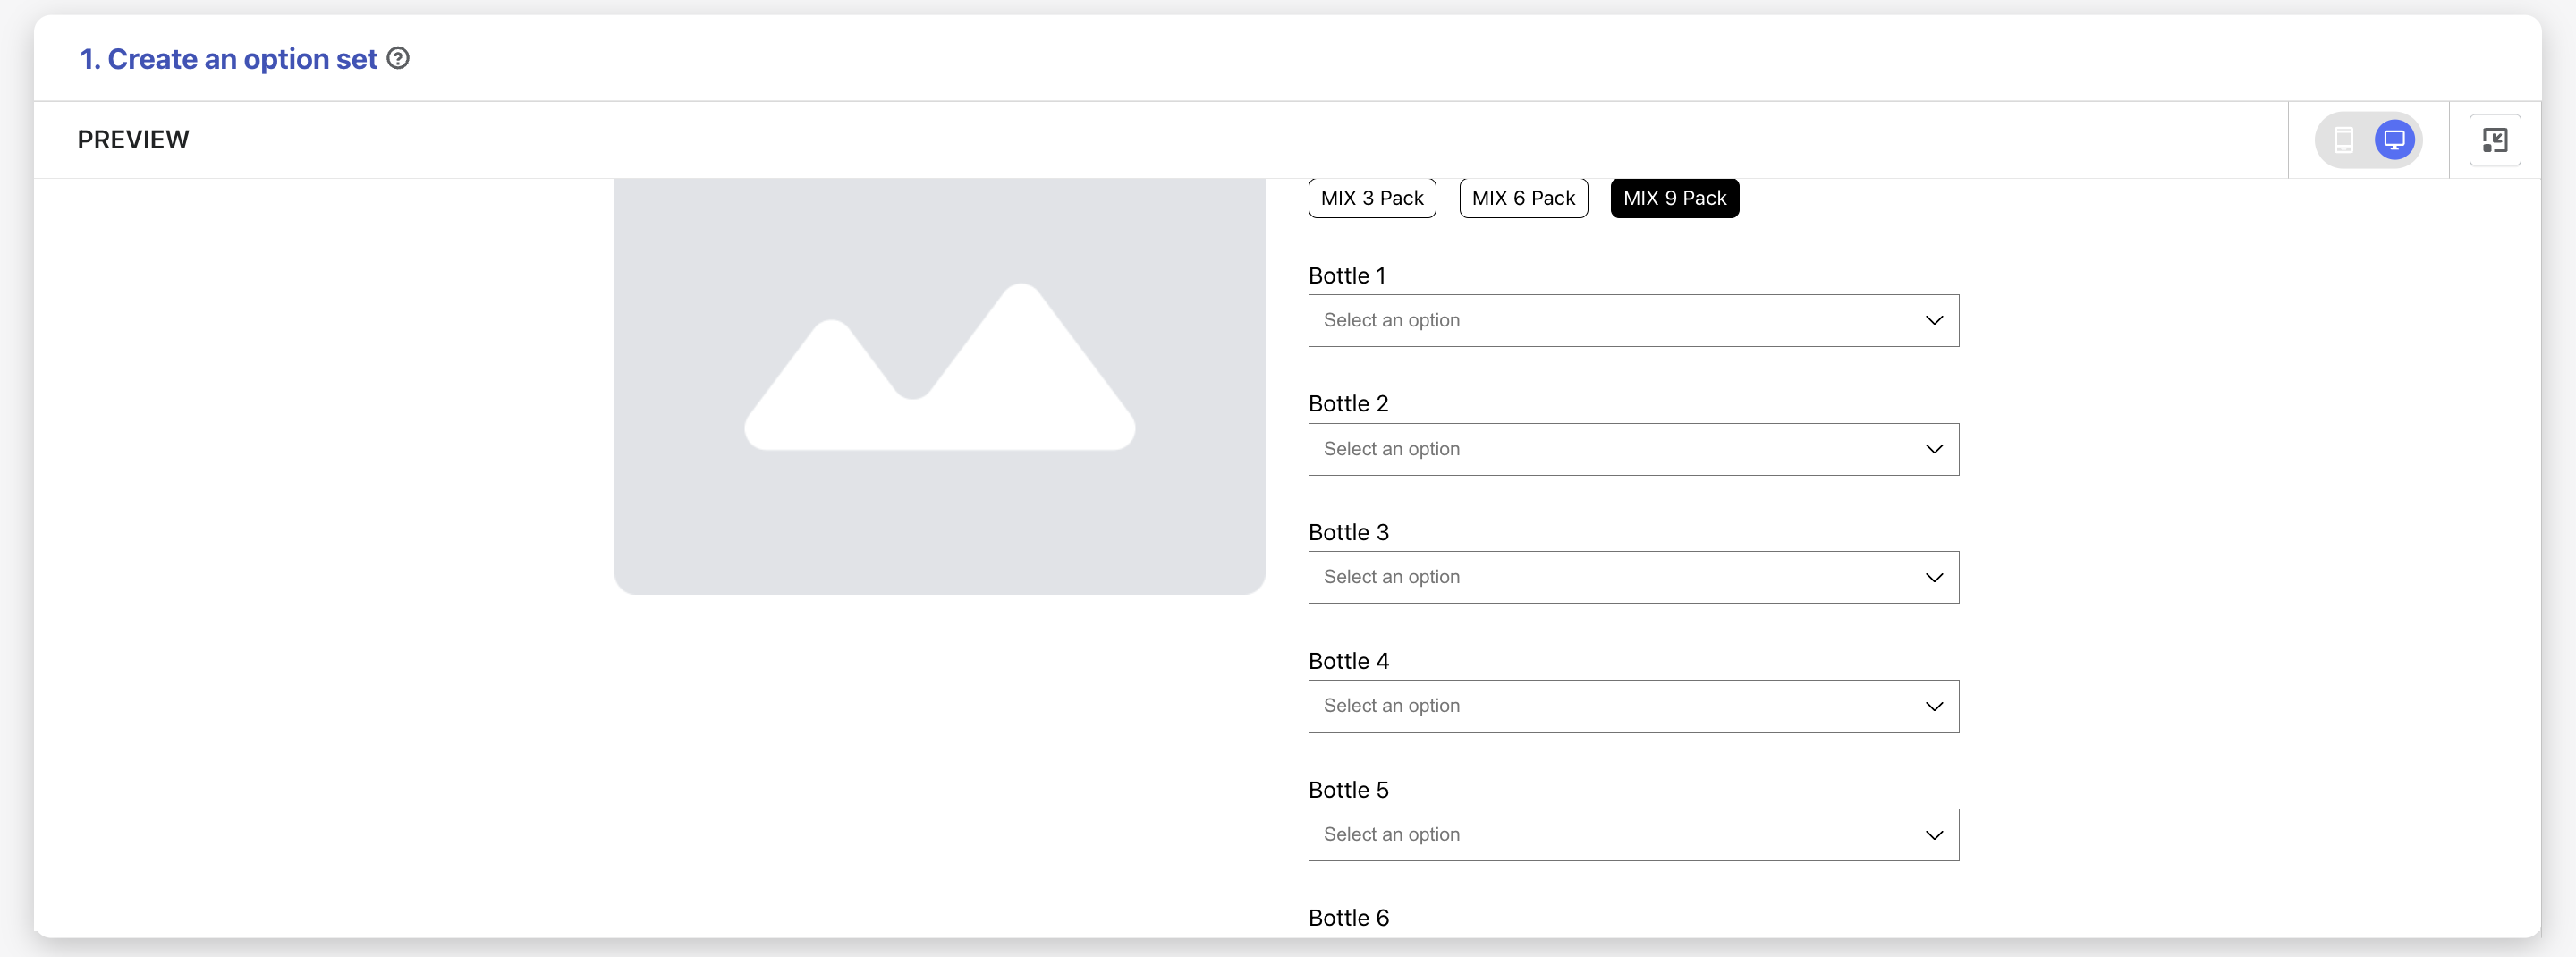The width and height of the screenshot is (2576, 957).
Task: Switch to mobile preview mode
Action: coord(2343,140)
